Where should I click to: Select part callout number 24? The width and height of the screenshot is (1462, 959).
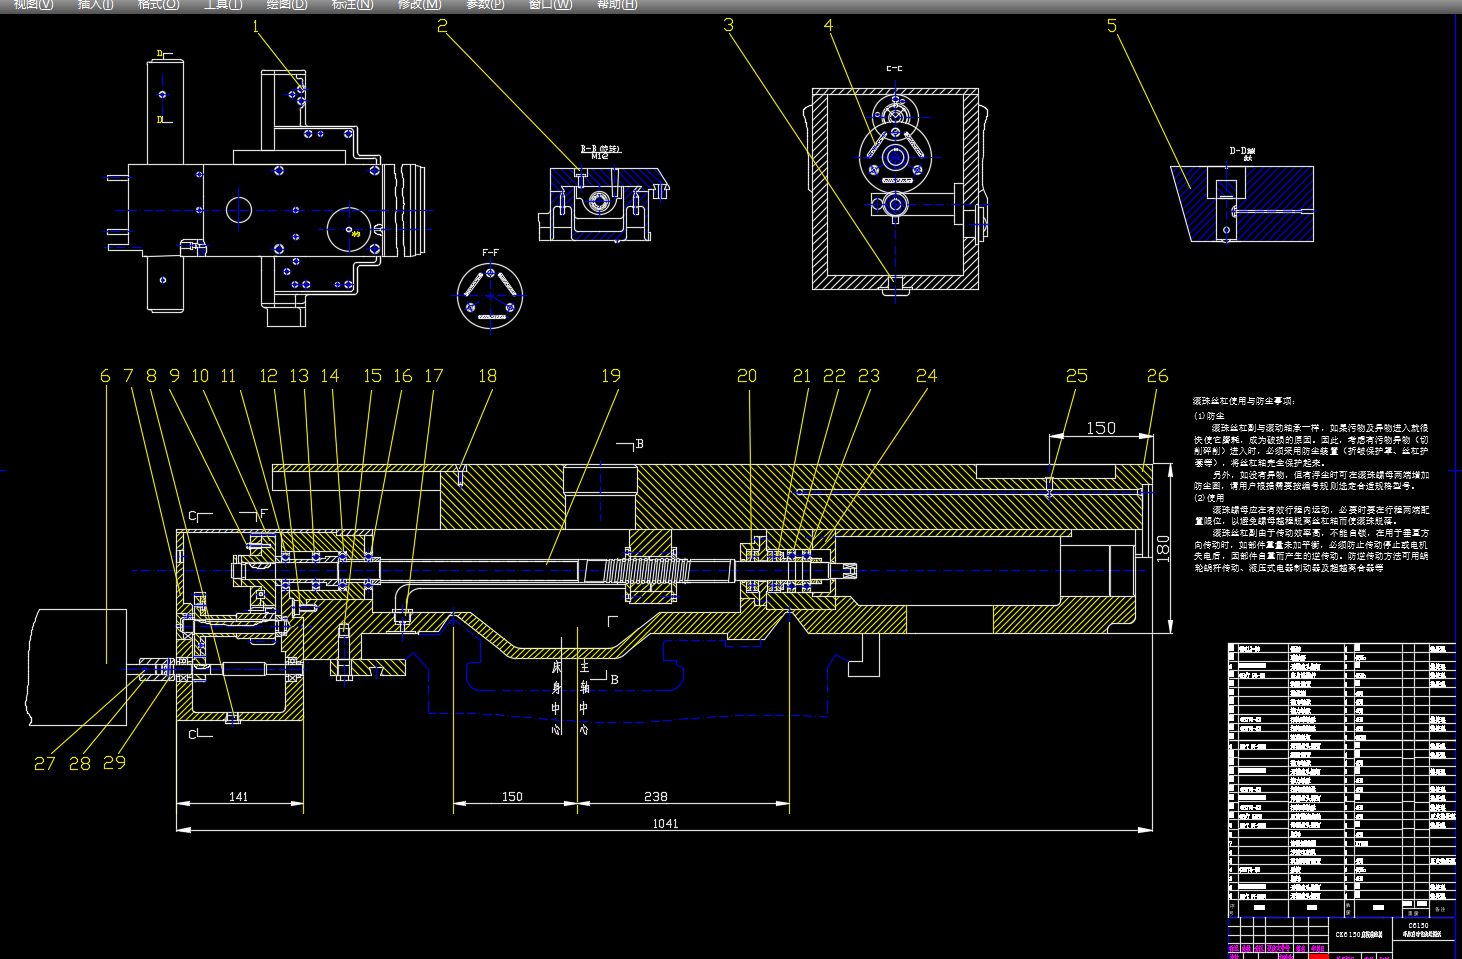pyautogui.click(x=927, y=376)
